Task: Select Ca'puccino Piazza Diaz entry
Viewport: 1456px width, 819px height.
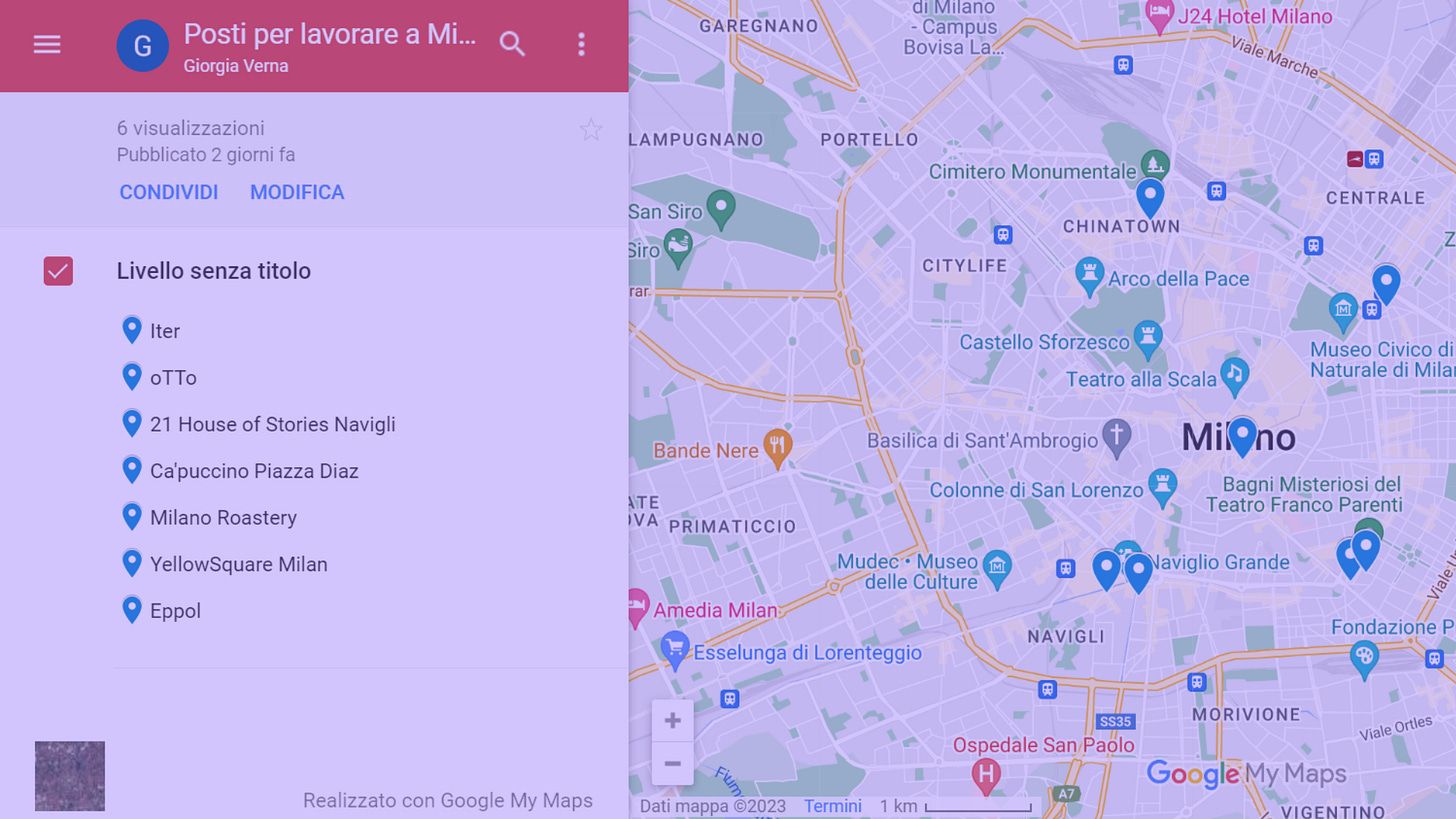Action: coord(254,471)
